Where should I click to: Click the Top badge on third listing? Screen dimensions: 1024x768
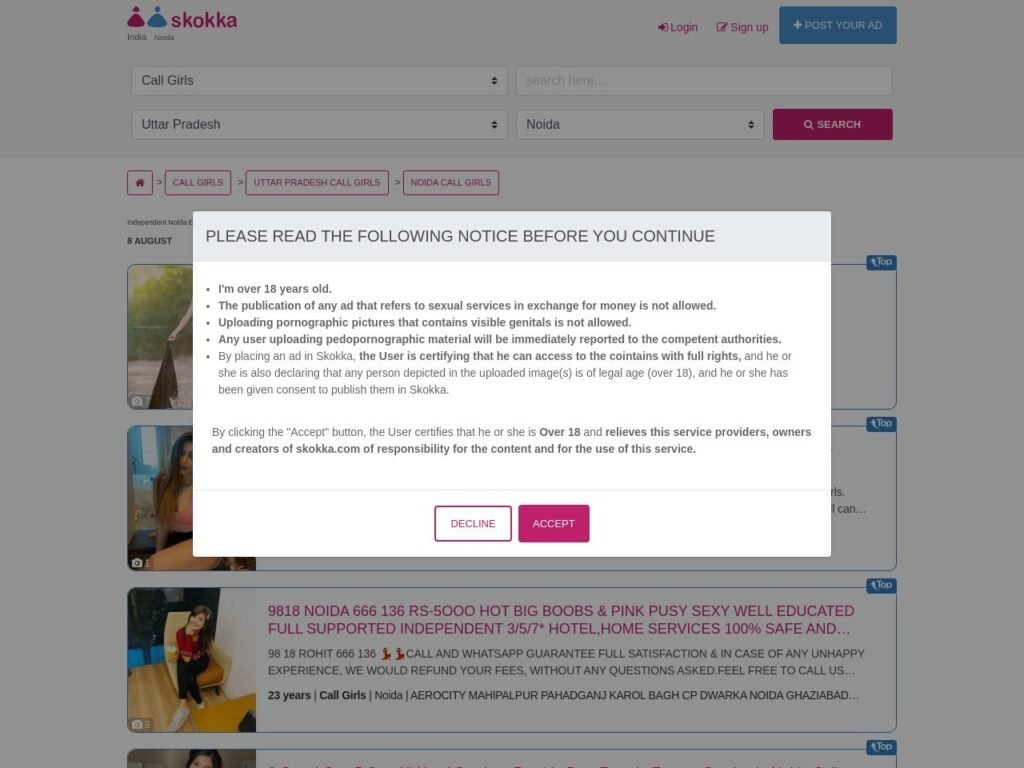pyautogui.click(x=881, y=585)
